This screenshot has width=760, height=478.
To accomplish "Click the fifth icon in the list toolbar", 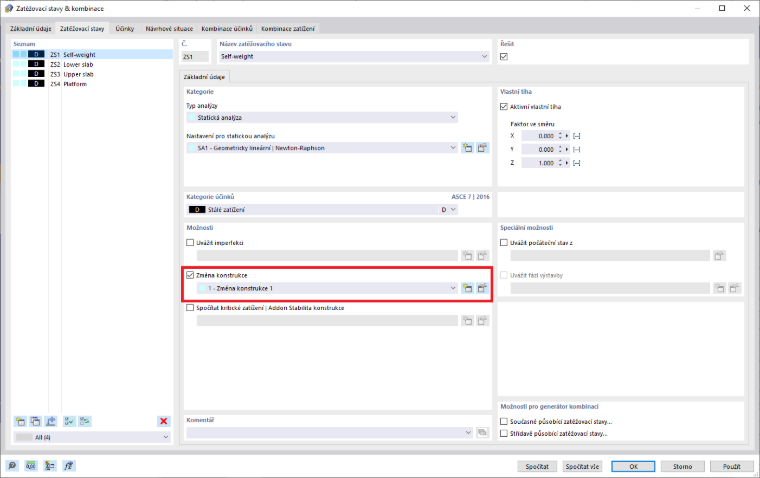I will (85, 421).
